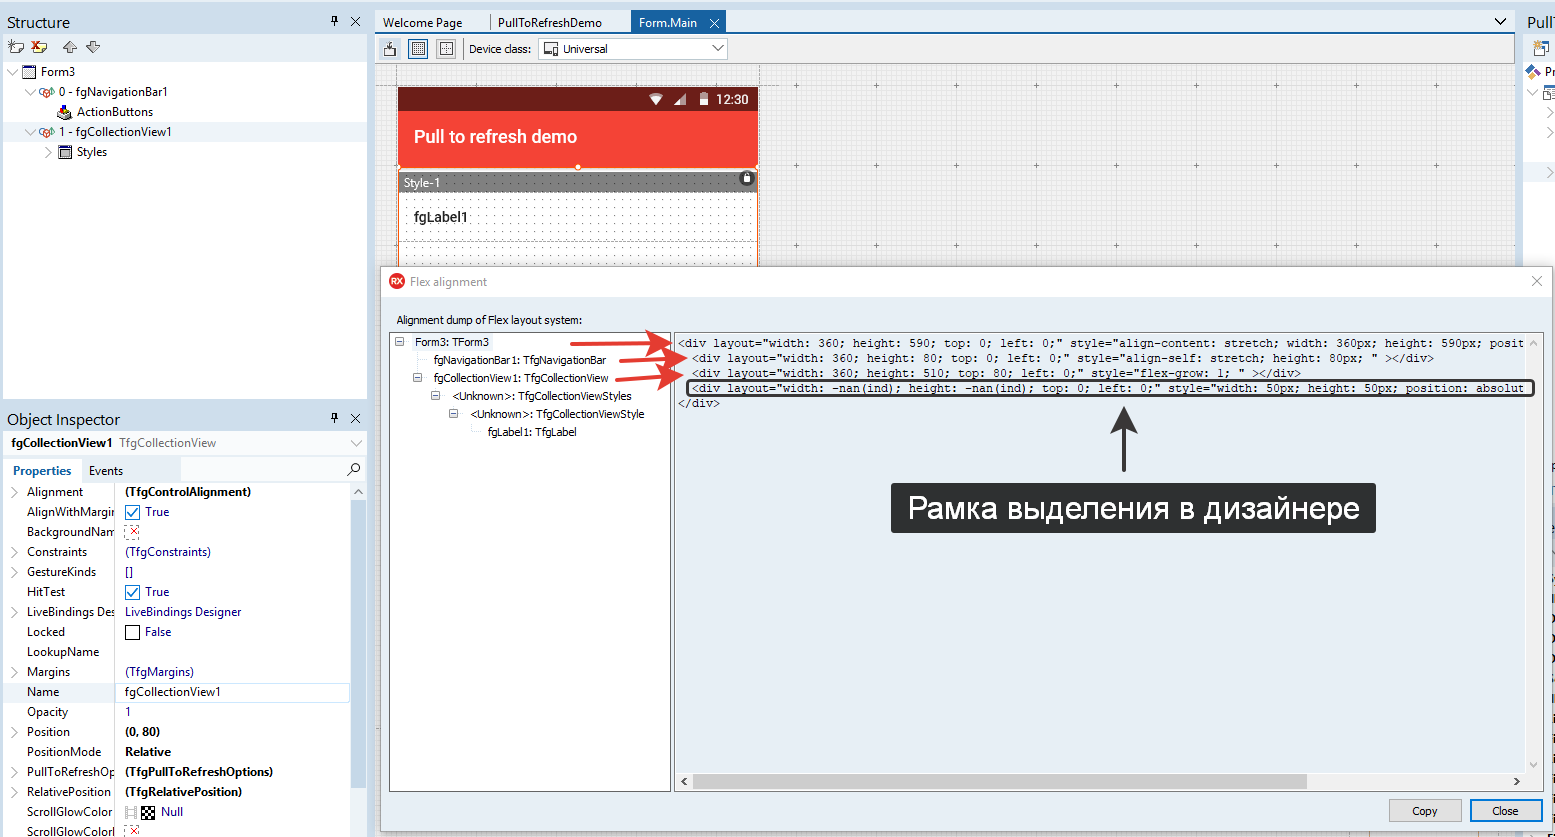Click the Delete Item icon in Structure toolbar

pos(40,47)
